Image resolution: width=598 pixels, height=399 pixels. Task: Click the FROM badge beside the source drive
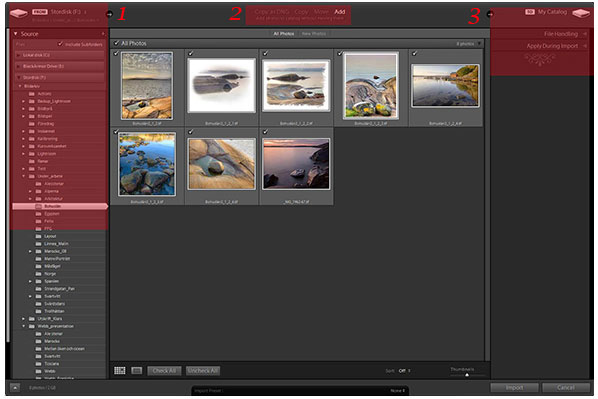coord(40,12)
